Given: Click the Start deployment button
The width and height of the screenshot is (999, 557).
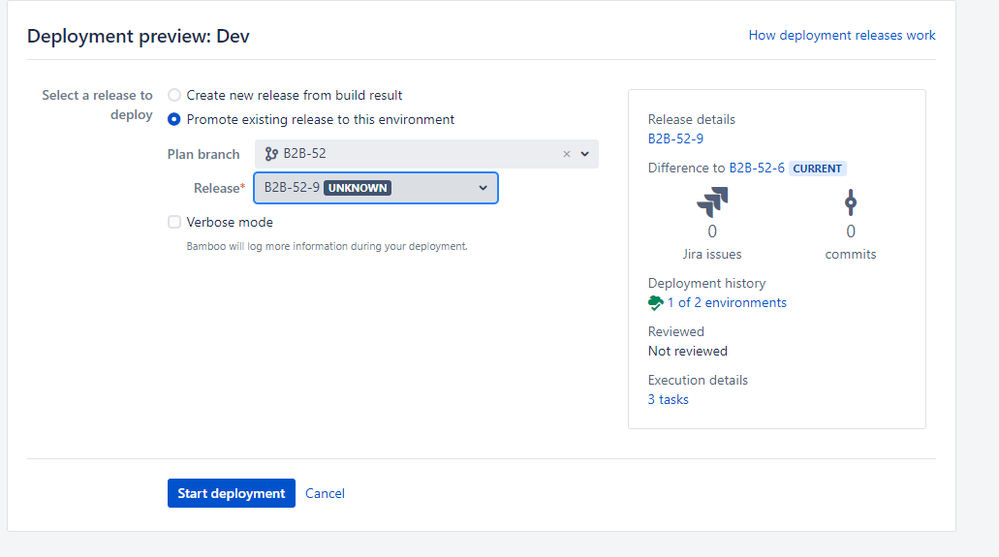Looking at the screenshot, I should 231,493.
